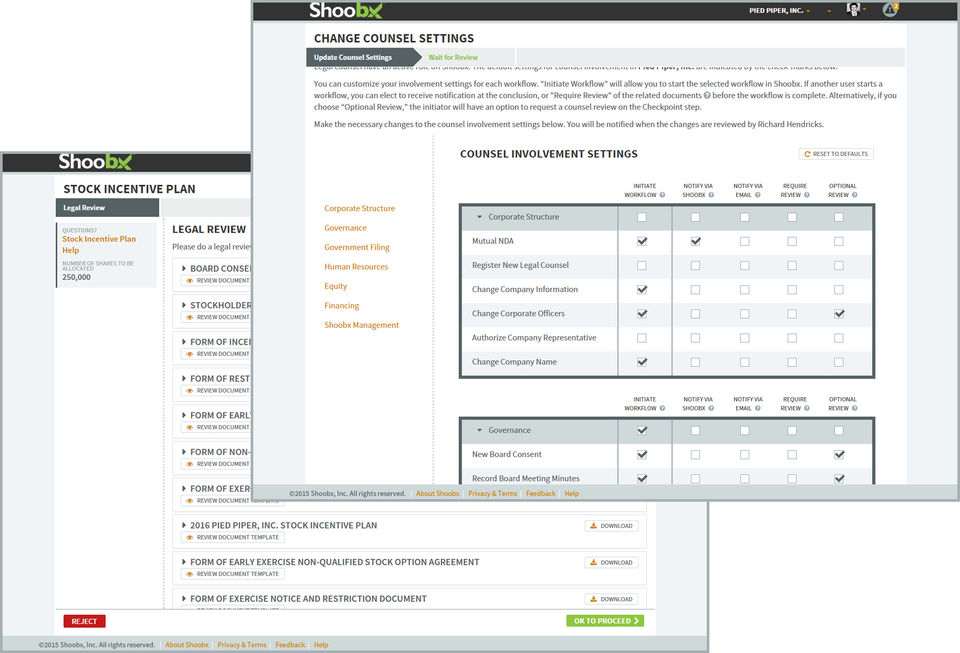Open the notifications alert icon

(890, 9)
